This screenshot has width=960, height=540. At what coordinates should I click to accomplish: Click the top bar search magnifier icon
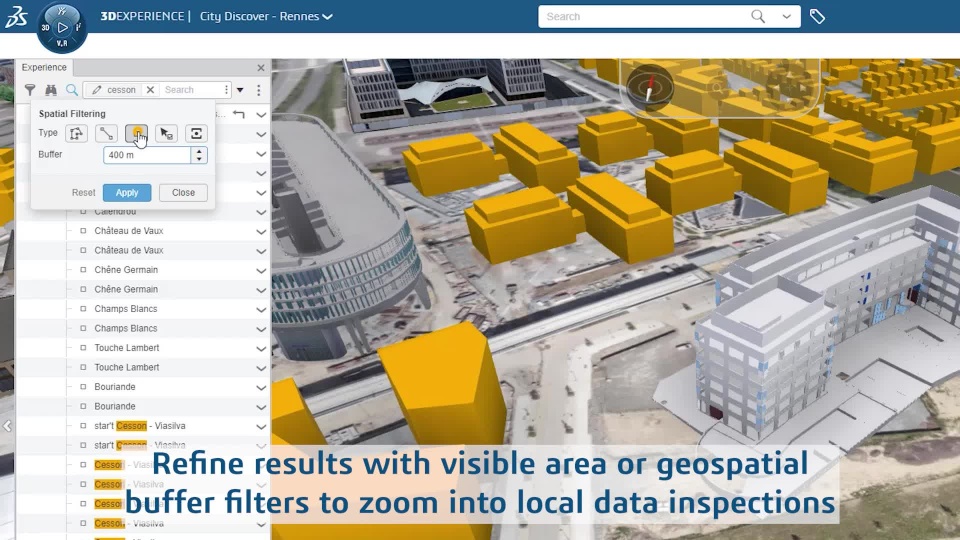click(758, 17)
